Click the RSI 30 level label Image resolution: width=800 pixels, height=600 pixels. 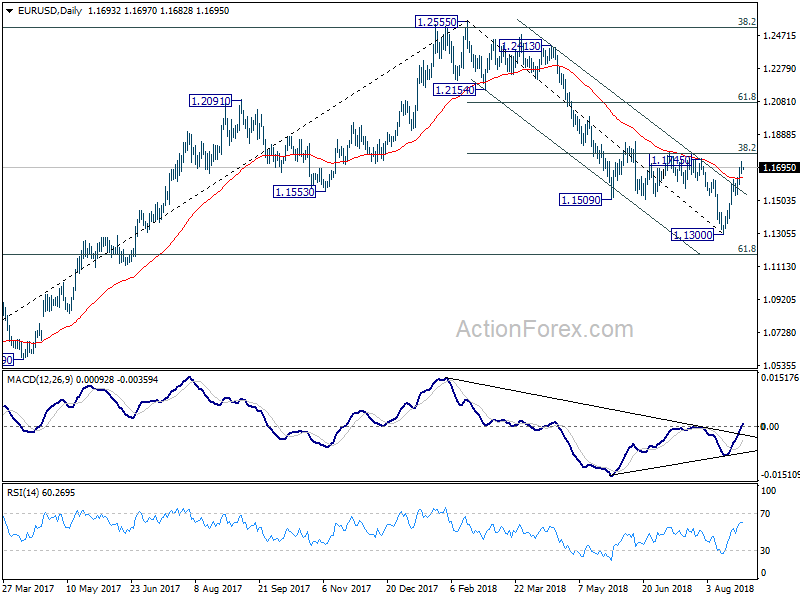765,551
